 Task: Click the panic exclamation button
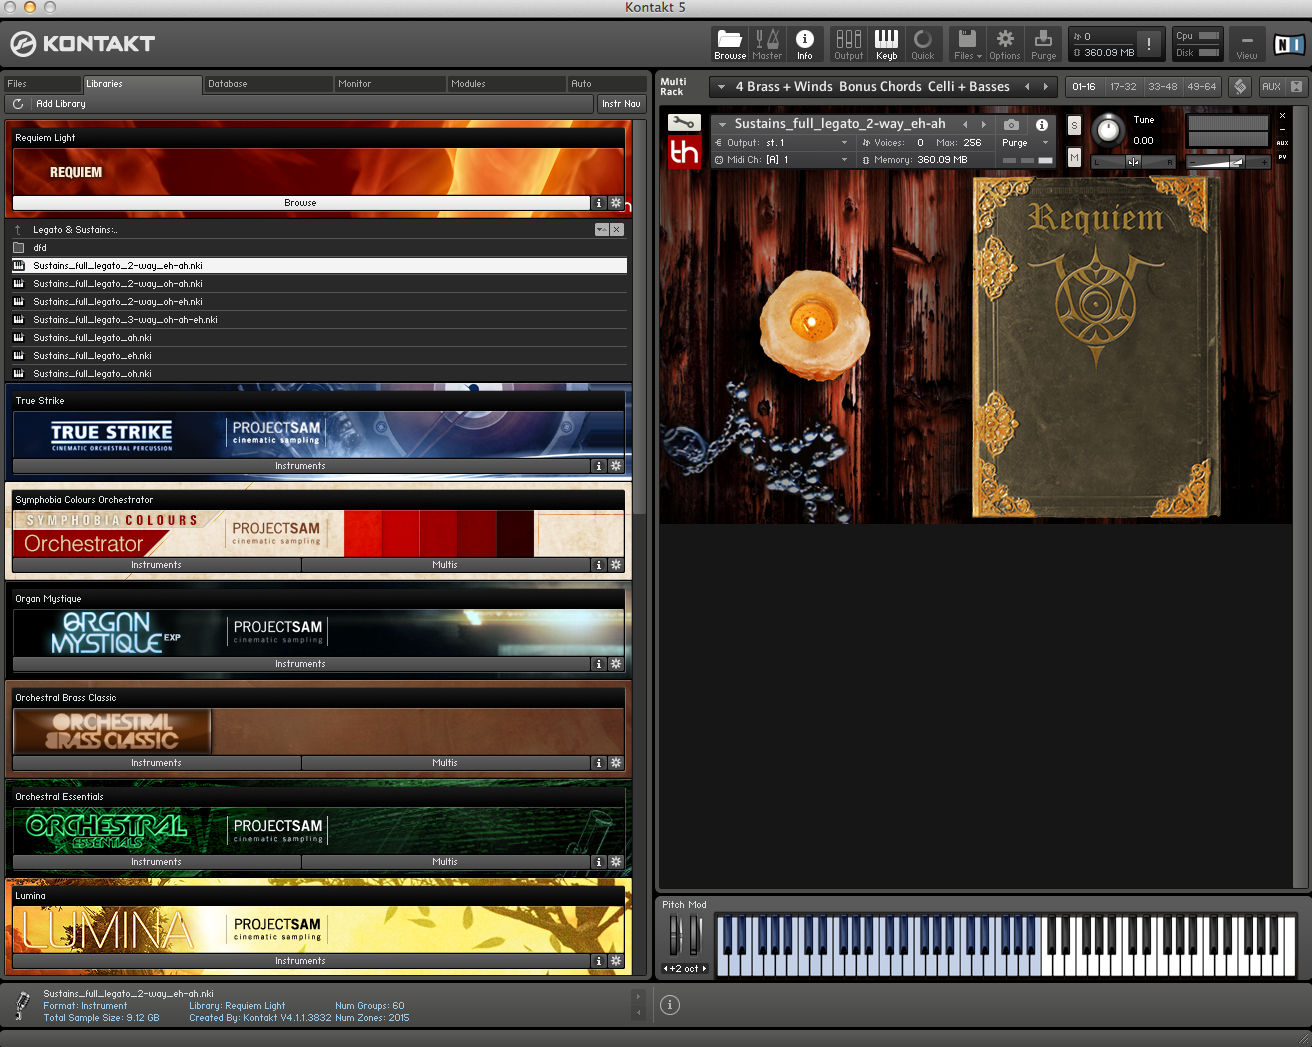[1149, 44]
